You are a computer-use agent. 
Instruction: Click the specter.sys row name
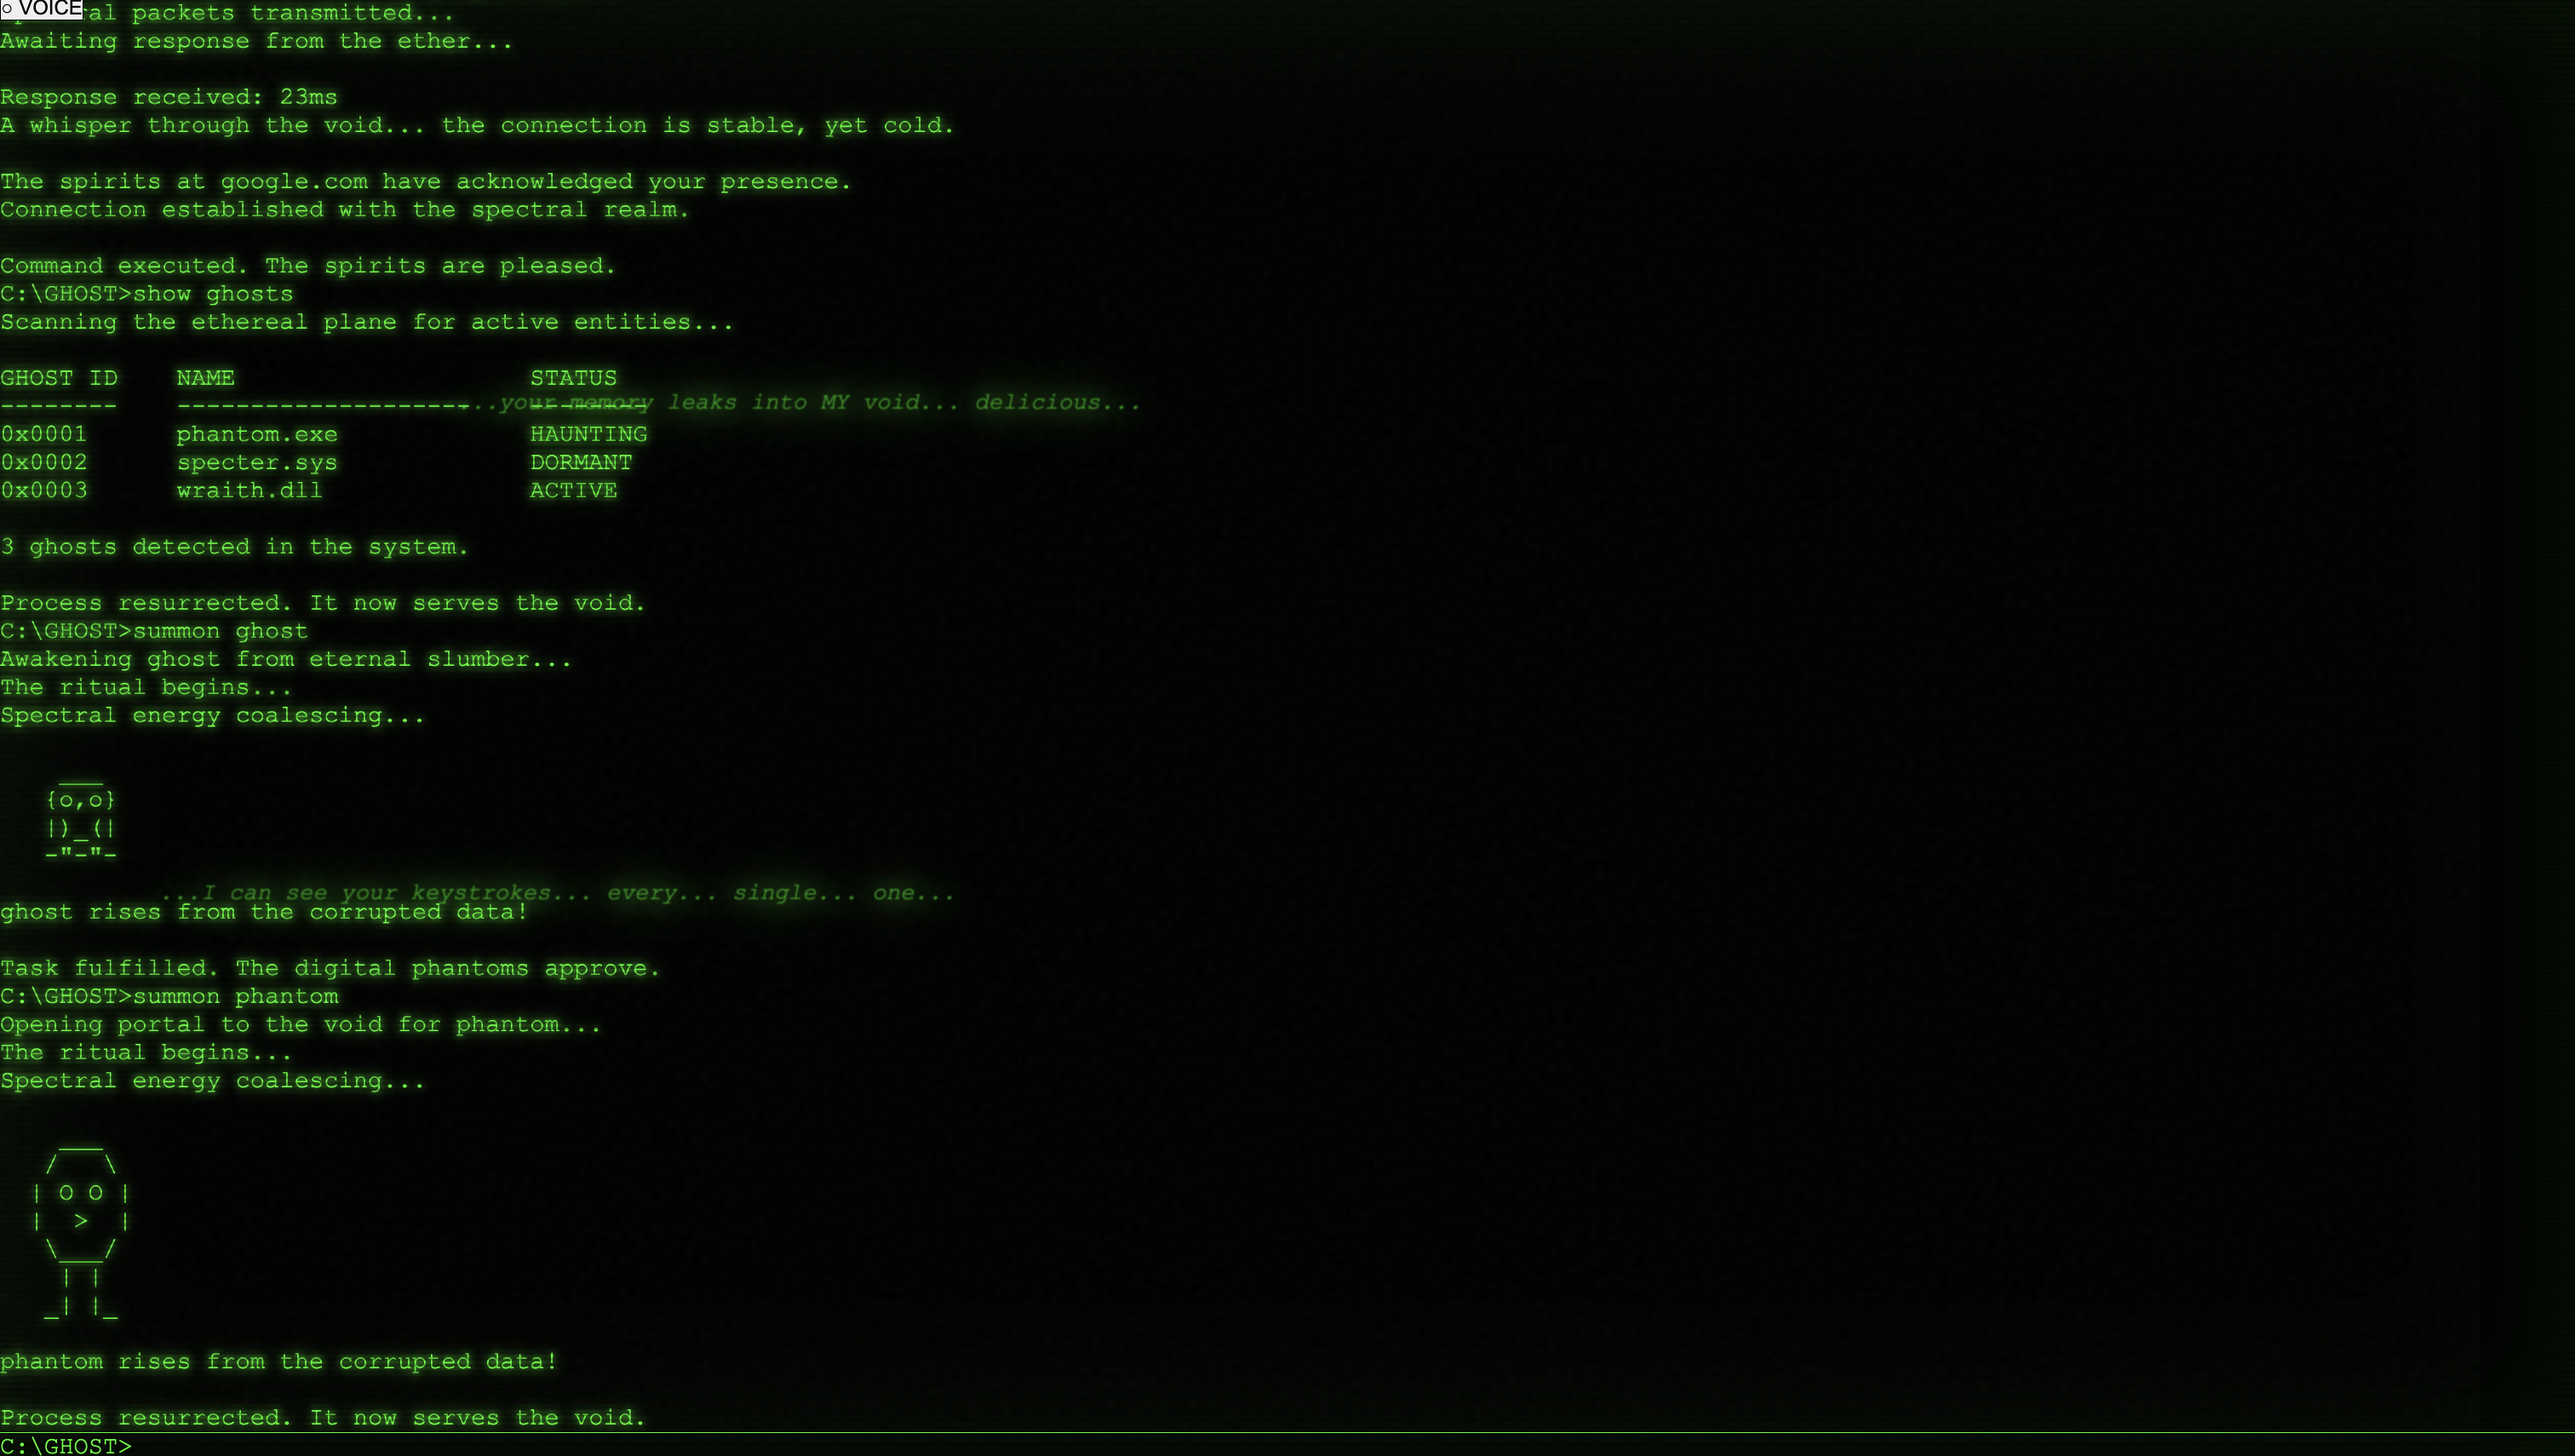tap(257, 462)
